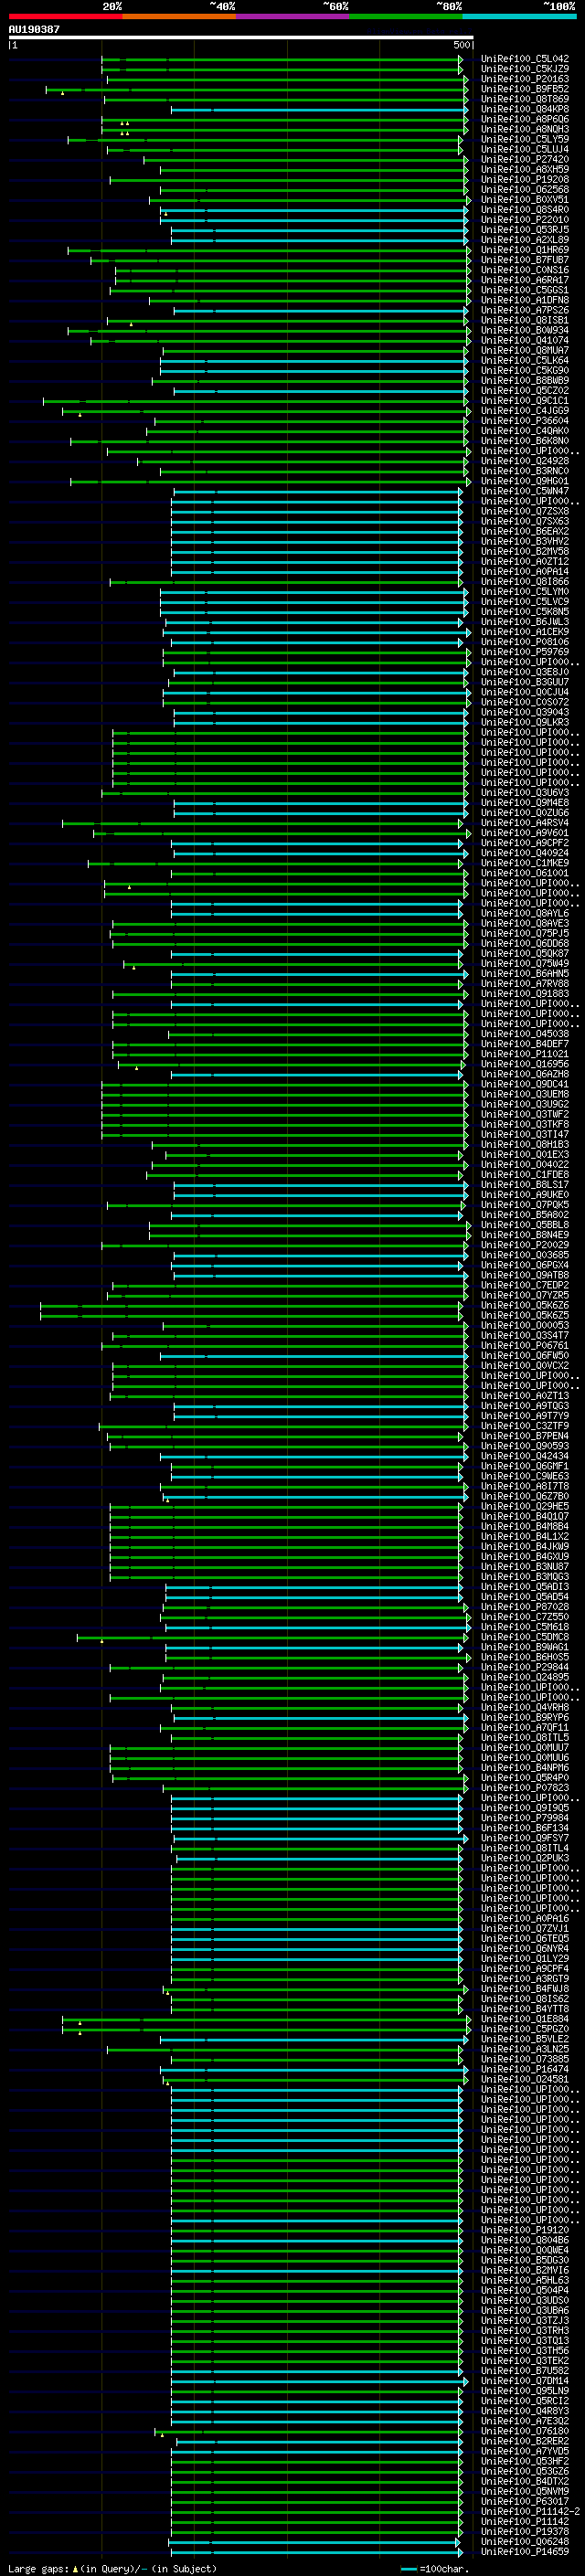Select hit label UniRef100_C5WN47
The height and width of the screenshot is (2576, 585).
[x=525, y=491]
